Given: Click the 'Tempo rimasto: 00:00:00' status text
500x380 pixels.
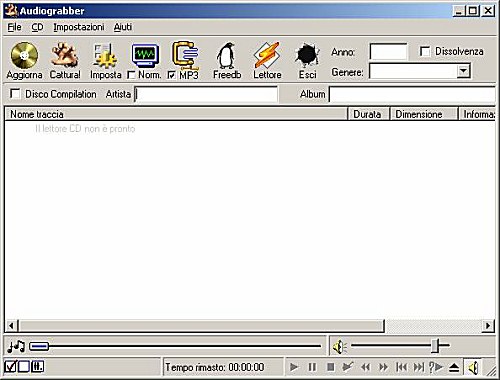Looking at the screenshot, I should 215,367.
